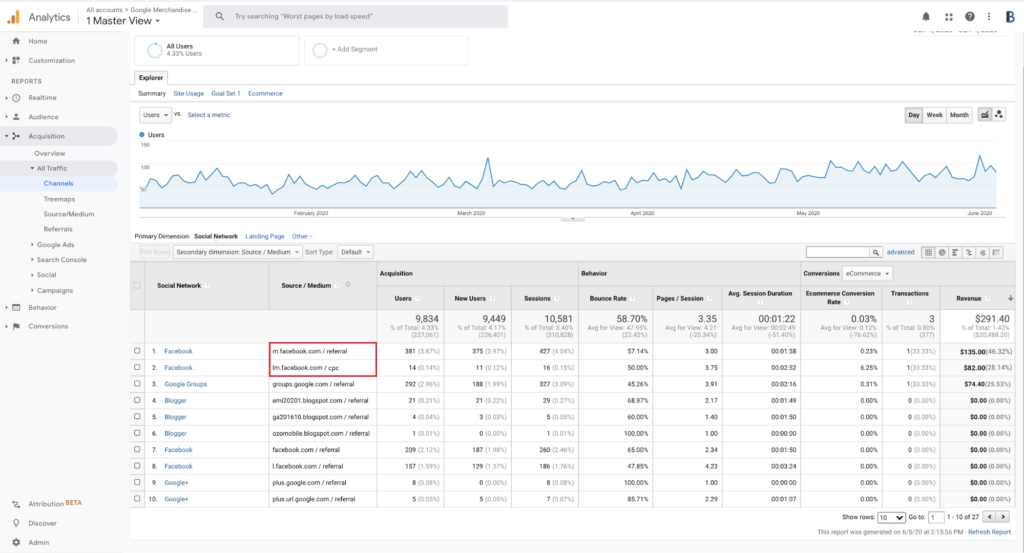Check row 4 emi20201.blogspot.com checkbox

point(137,400)
